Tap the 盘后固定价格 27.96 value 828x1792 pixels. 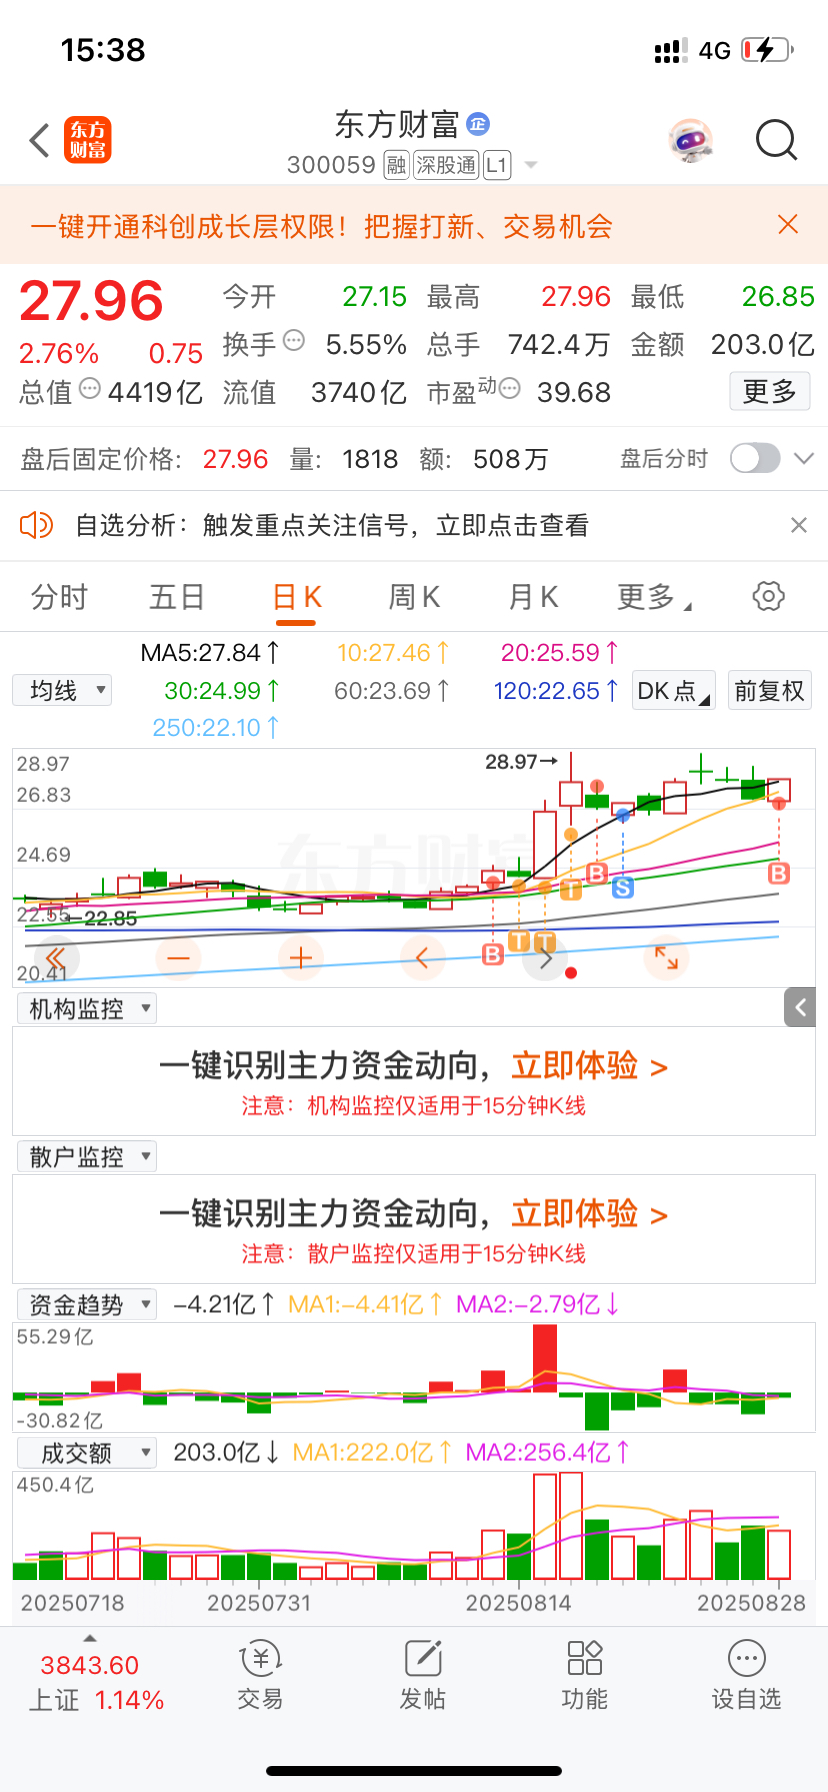point(235,459)
